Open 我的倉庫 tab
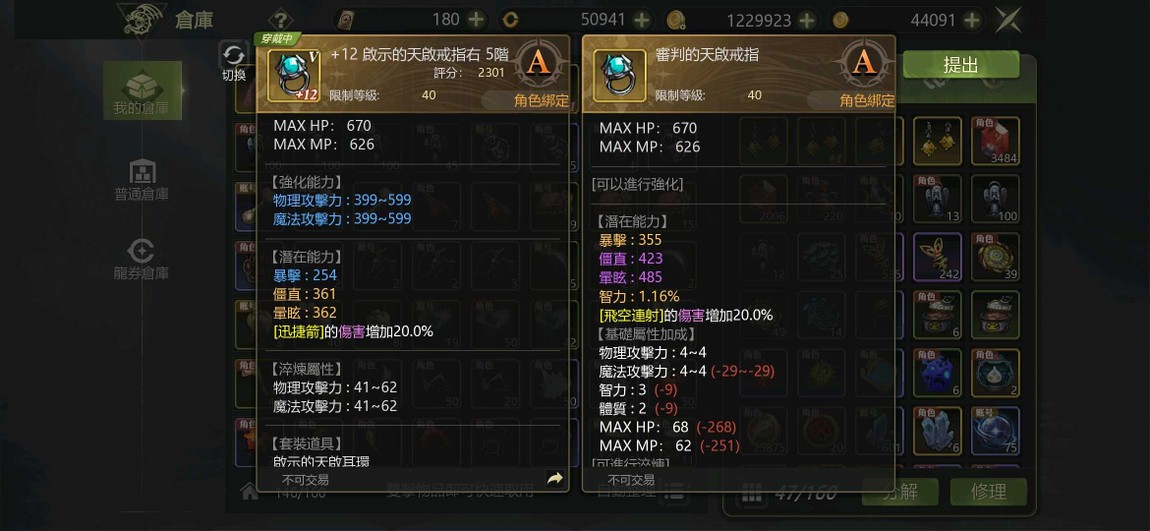 pos(142,91)
